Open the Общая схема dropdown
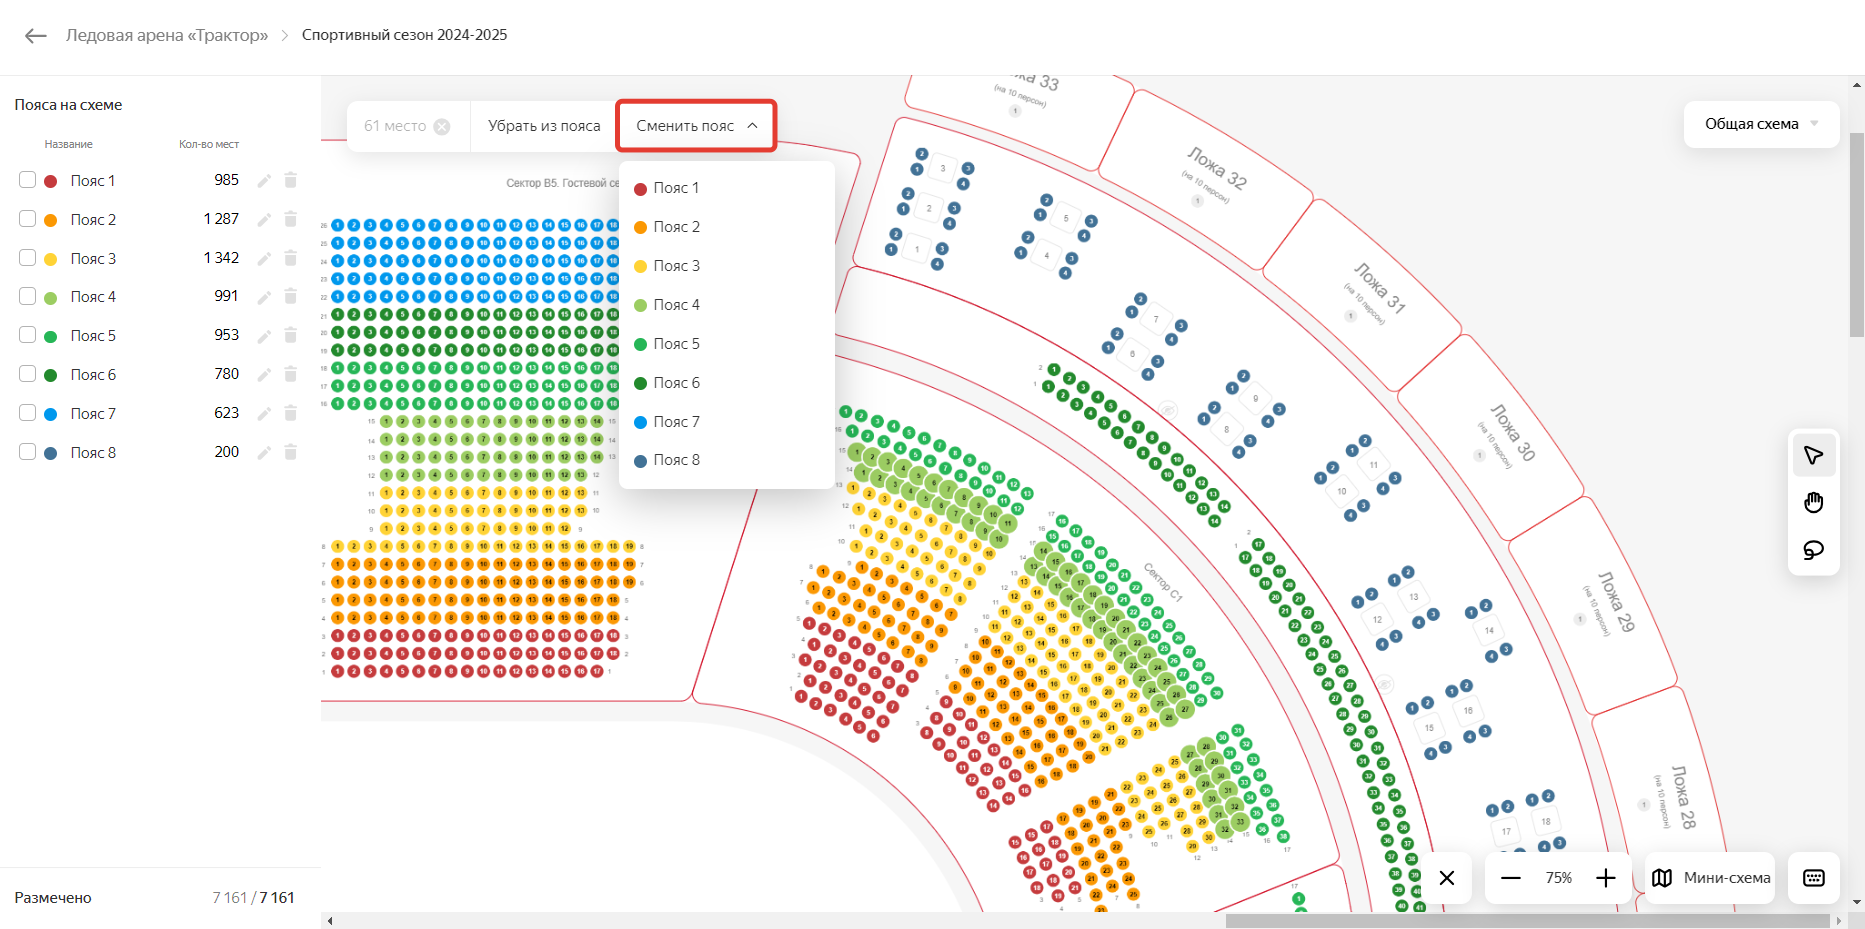 point(1760,124)
